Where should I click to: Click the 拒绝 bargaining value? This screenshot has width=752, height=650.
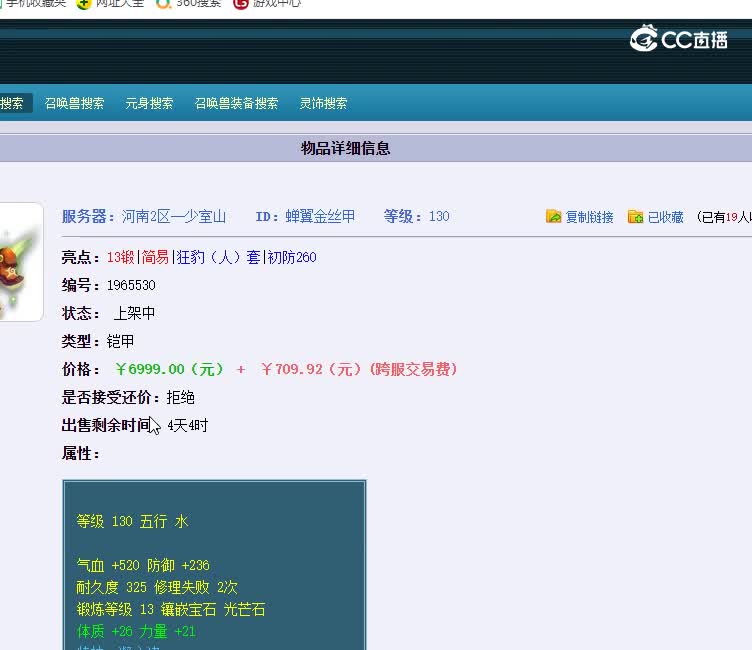pyautogui.click(x=181, y=398)
